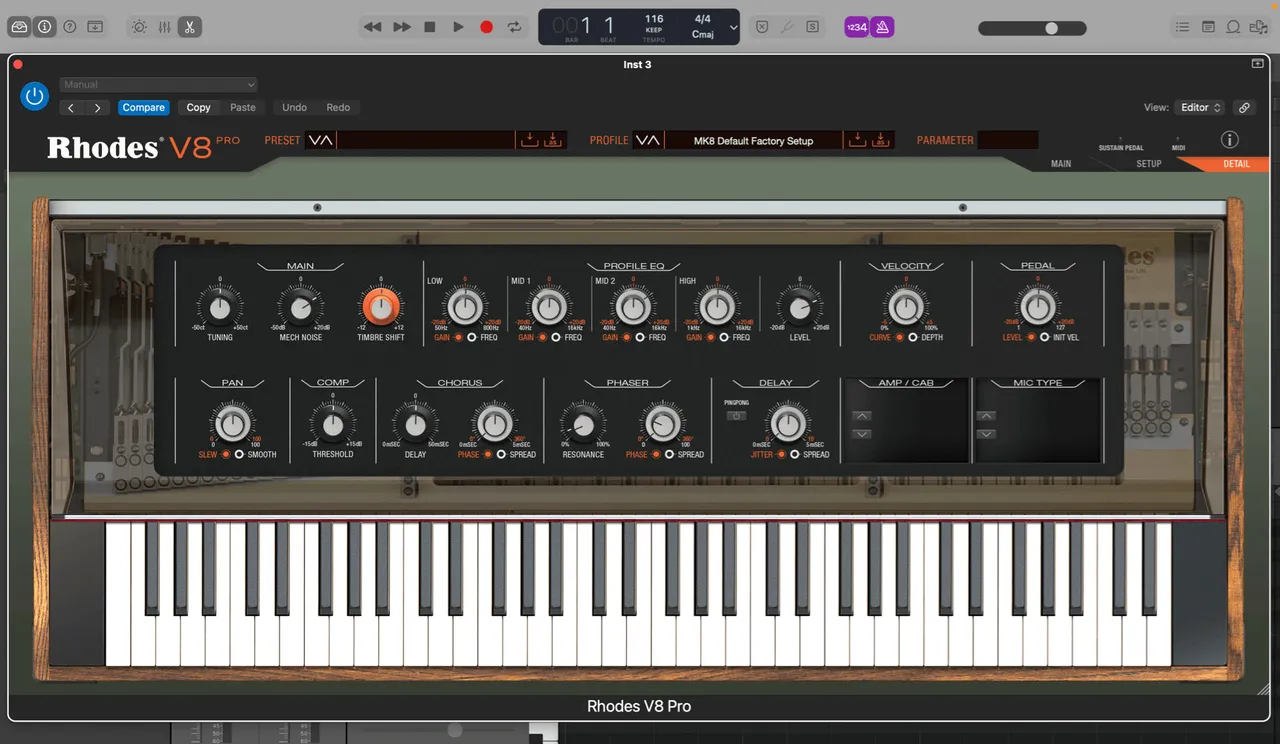Switch to the MAIN tab

pyautogui.click(x=1061, y=164)
